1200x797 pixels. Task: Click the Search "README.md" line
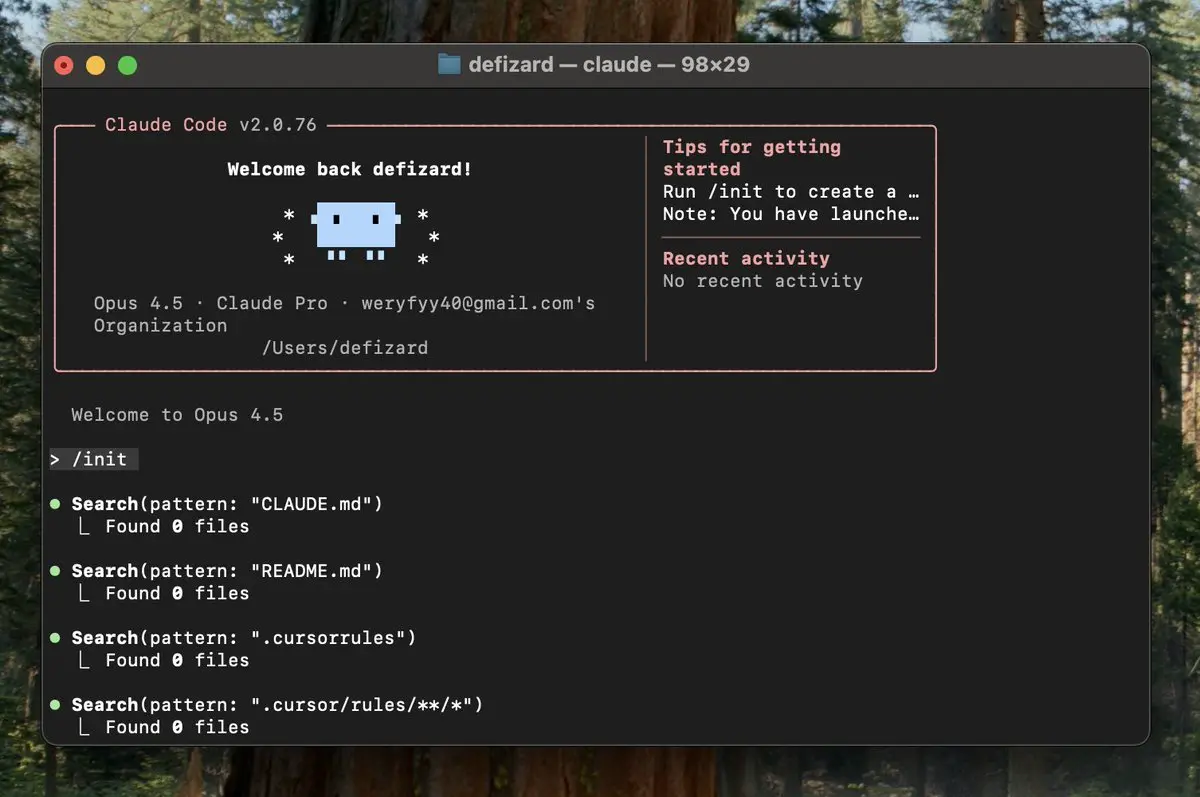pyautogui.click(x=227, y=571)
